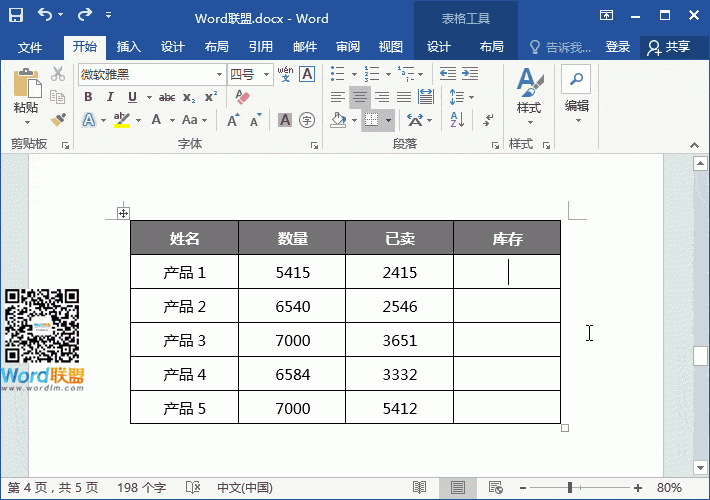Click the ribbon display options button

(606, 15)
